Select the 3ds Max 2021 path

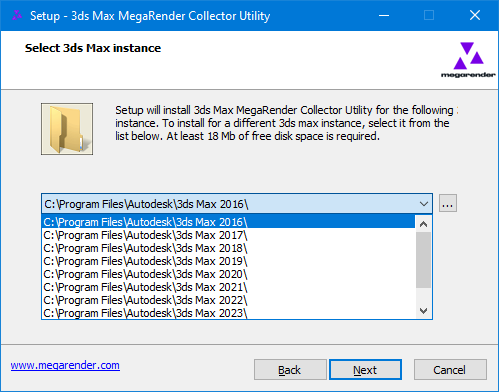pos(228,287)
